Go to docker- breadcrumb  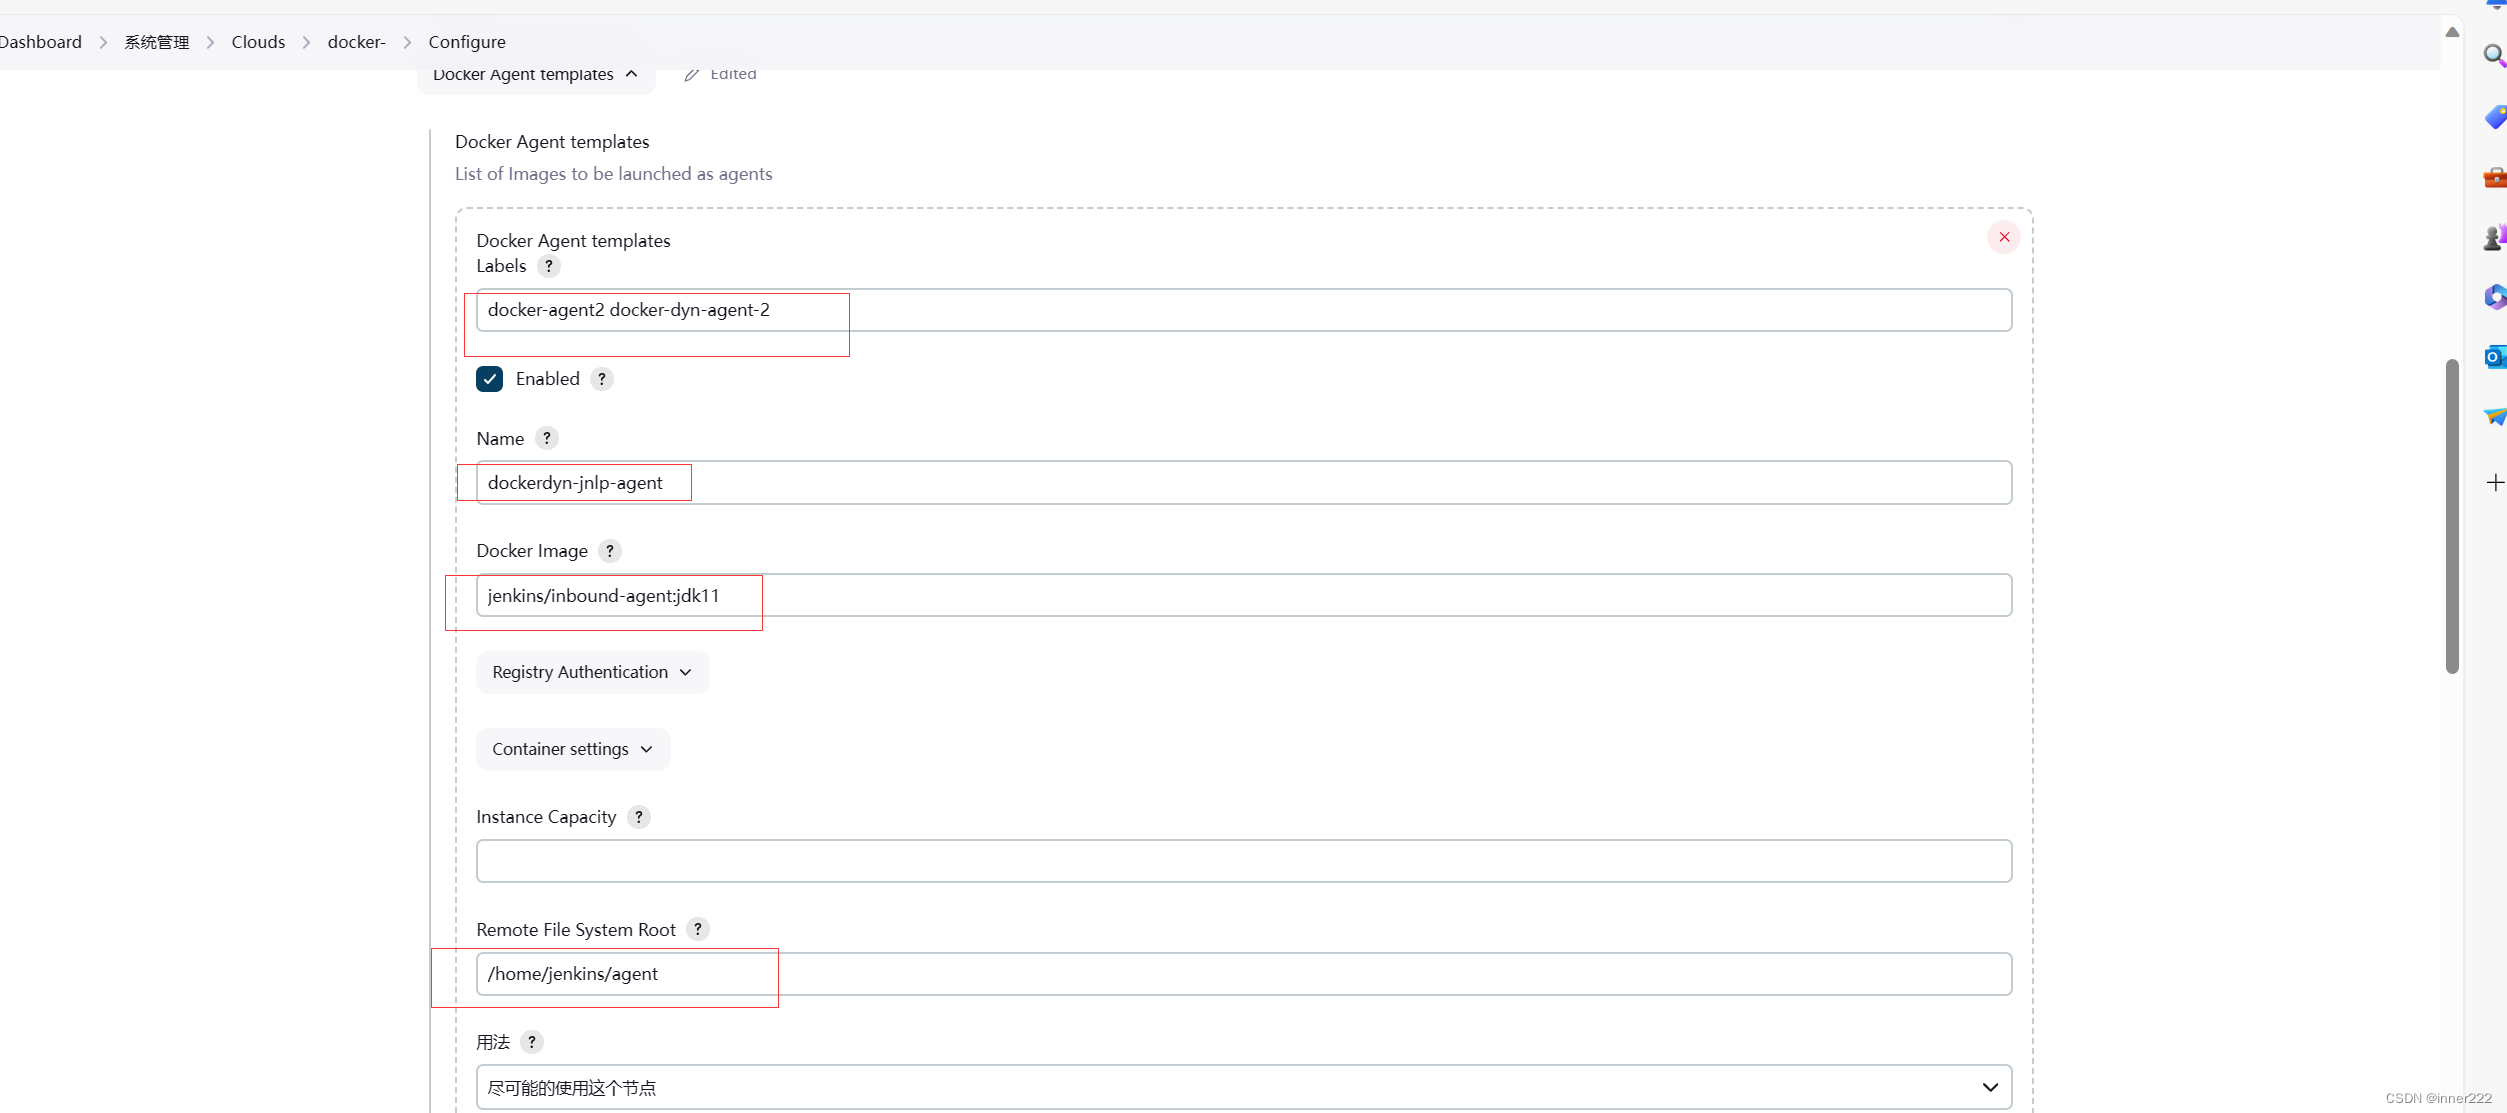356,42
